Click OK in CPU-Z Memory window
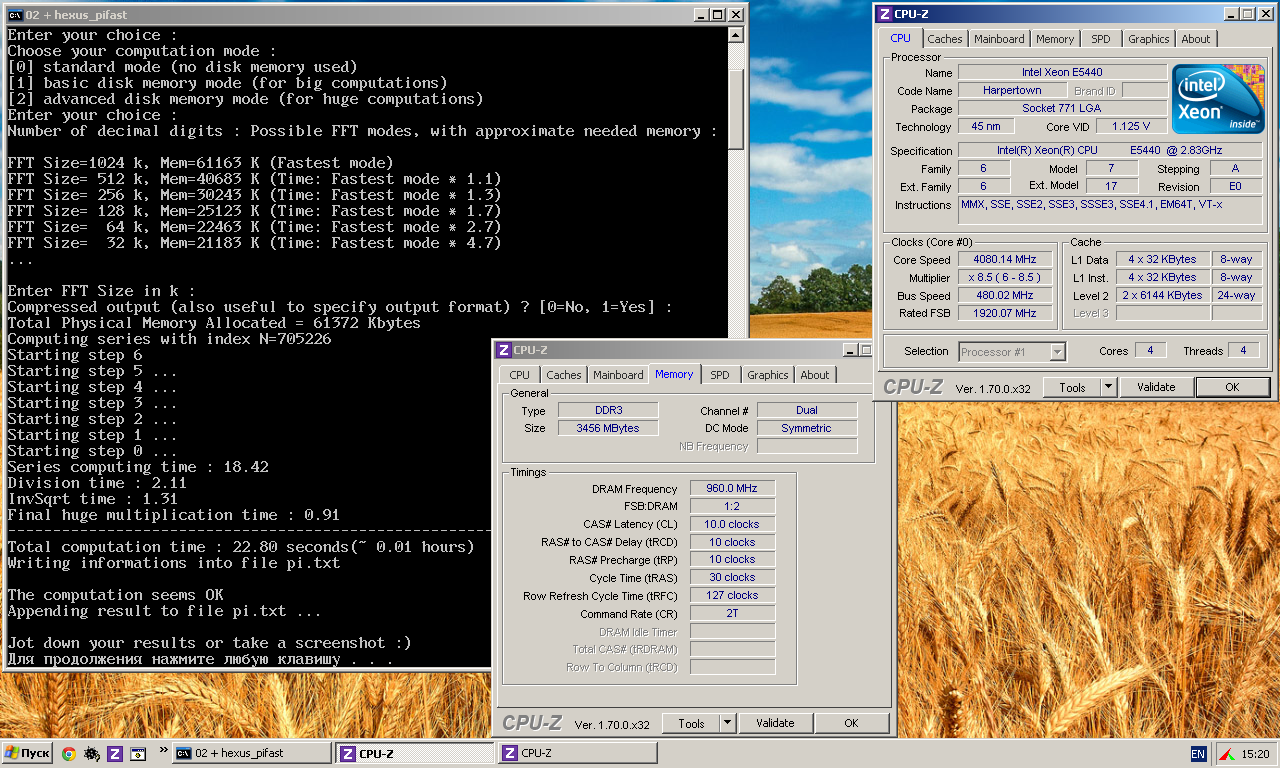The image size is (1280, 768). (x=851, y=723)
